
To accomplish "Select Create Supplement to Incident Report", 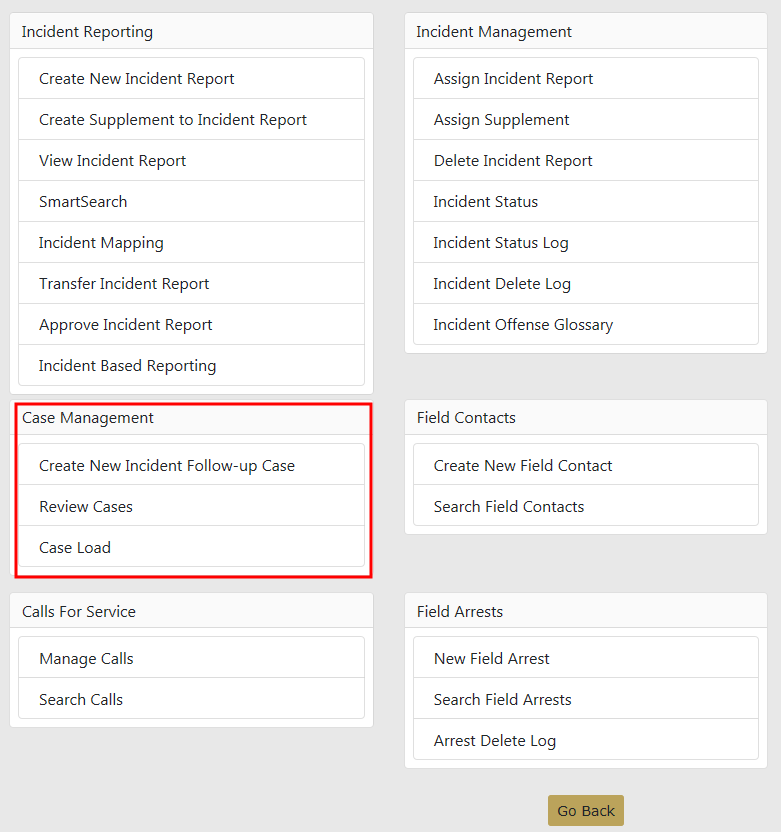I will pos(173,120).
